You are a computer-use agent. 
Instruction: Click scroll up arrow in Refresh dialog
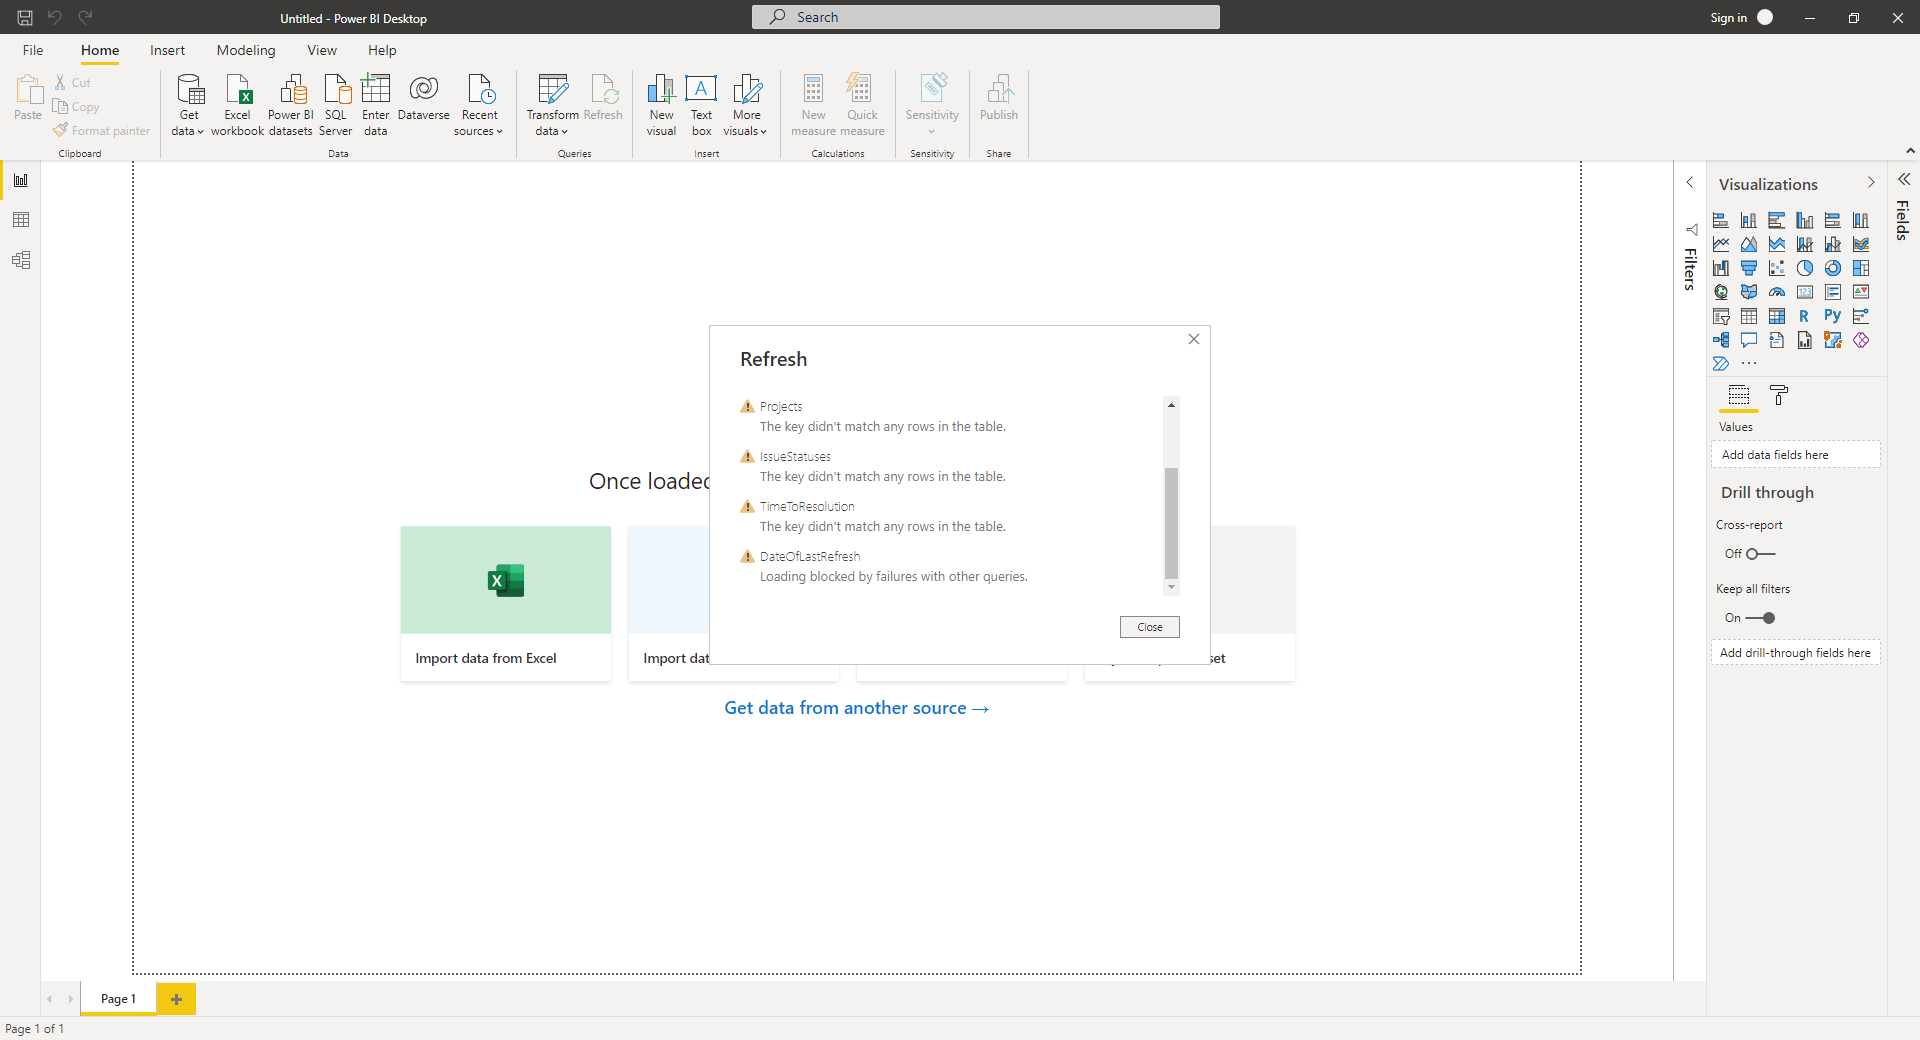click(1171, 405)
